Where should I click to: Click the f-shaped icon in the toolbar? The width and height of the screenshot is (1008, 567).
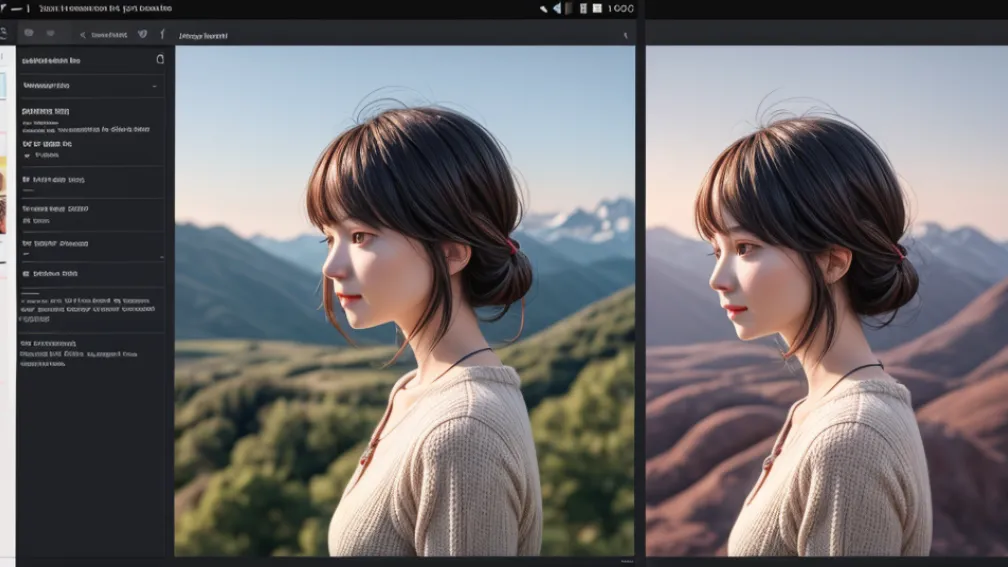click(162, 34)
